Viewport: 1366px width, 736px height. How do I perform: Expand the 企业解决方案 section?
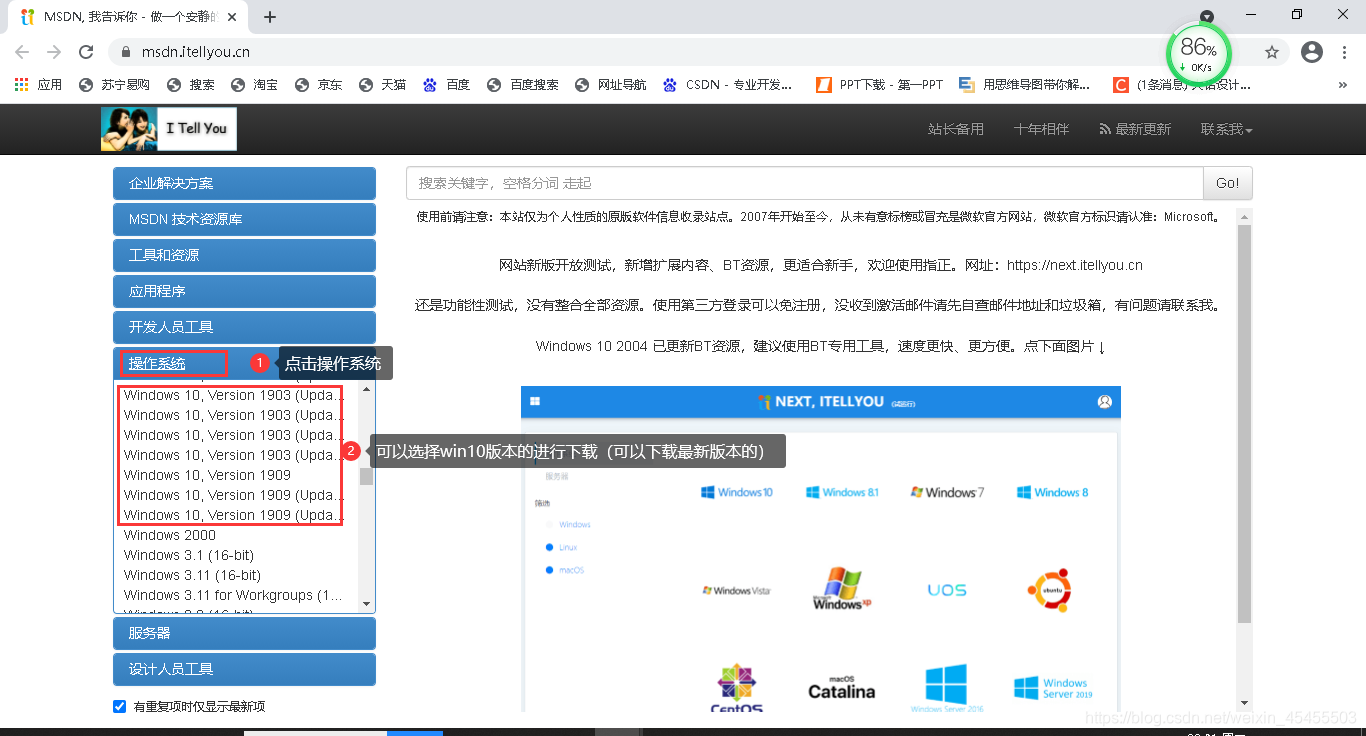[x=244, y=183]
